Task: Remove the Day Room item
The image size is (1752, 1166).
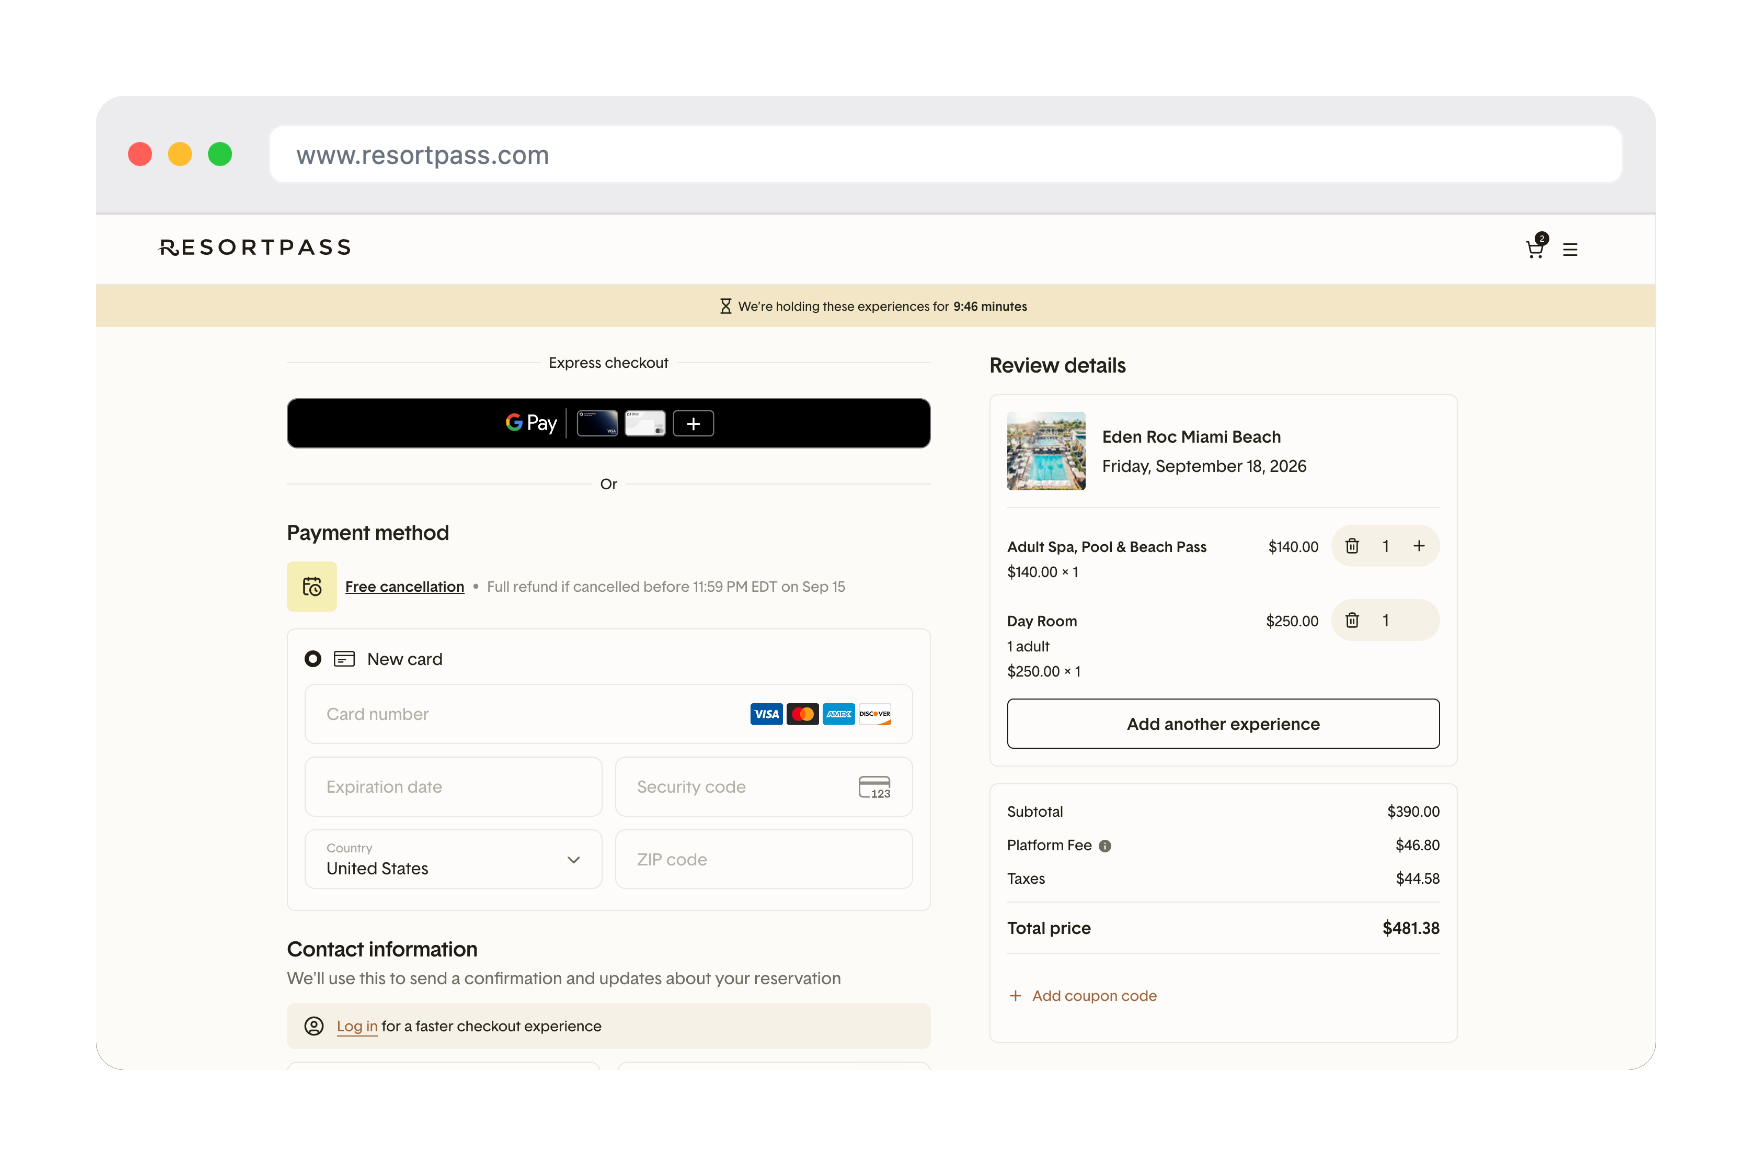Action: click(1352, 620)
